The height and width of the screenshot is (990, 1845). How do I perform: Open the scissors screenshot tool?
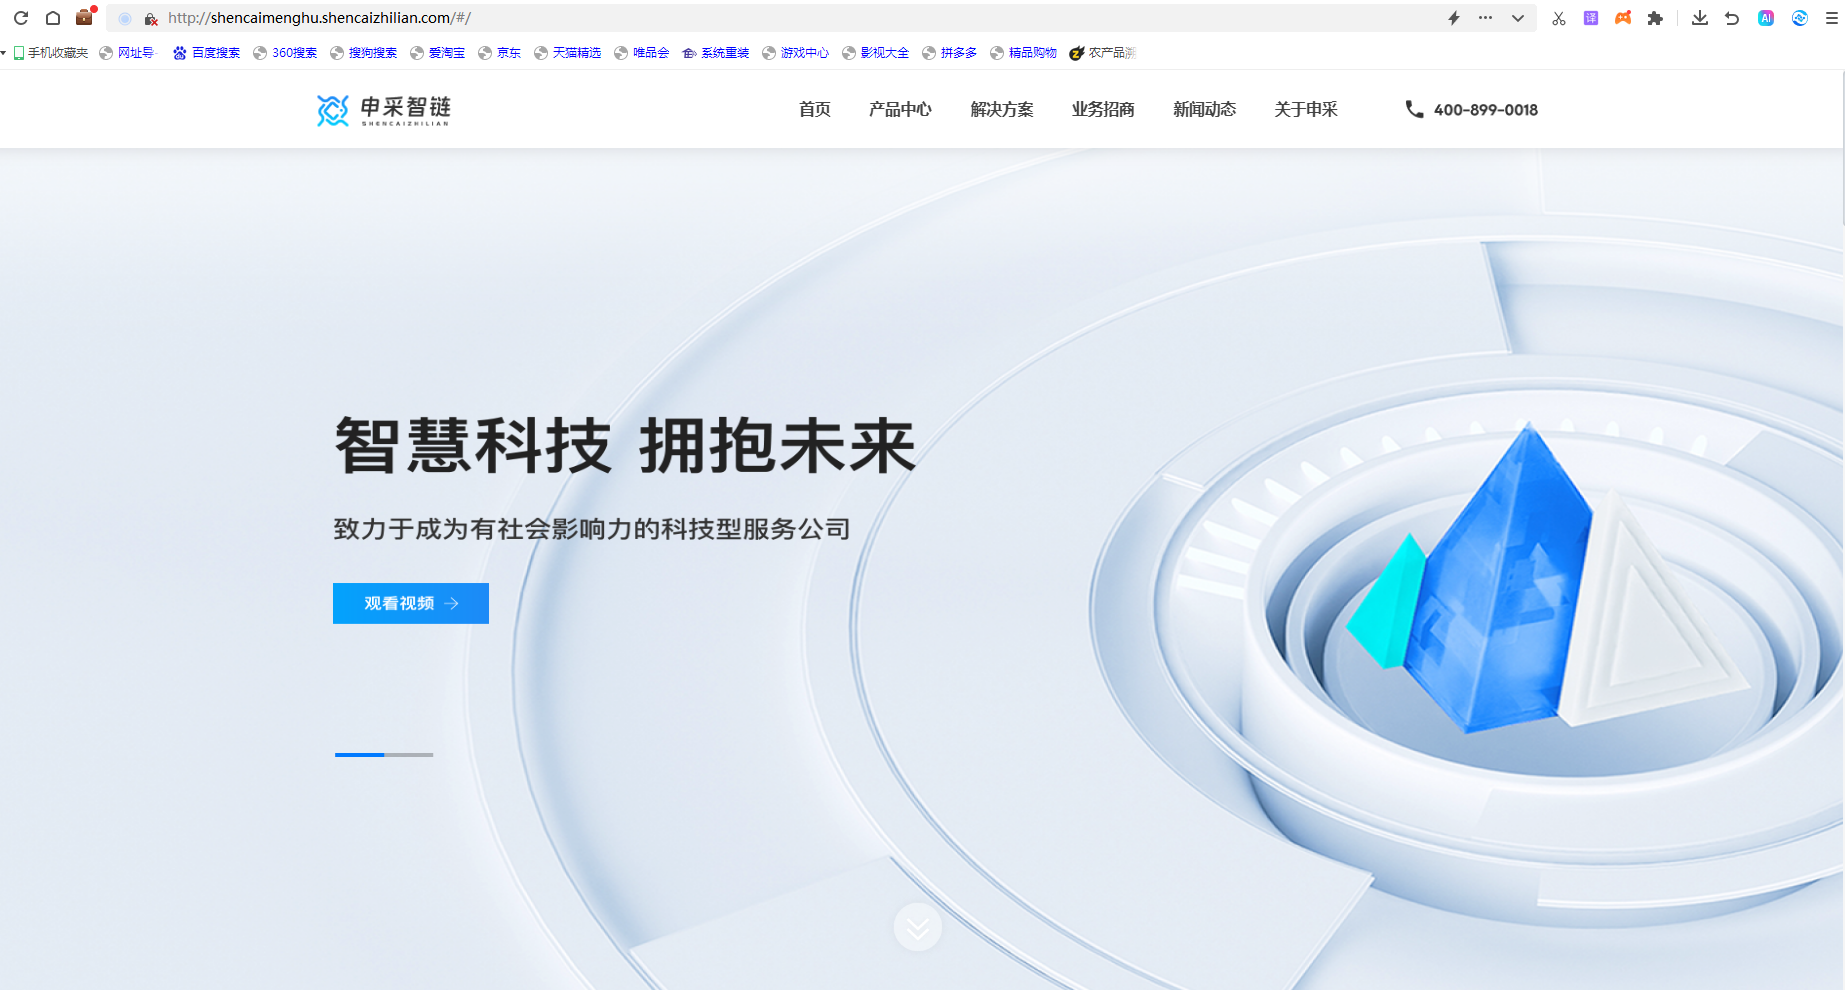click(1559, 18)
